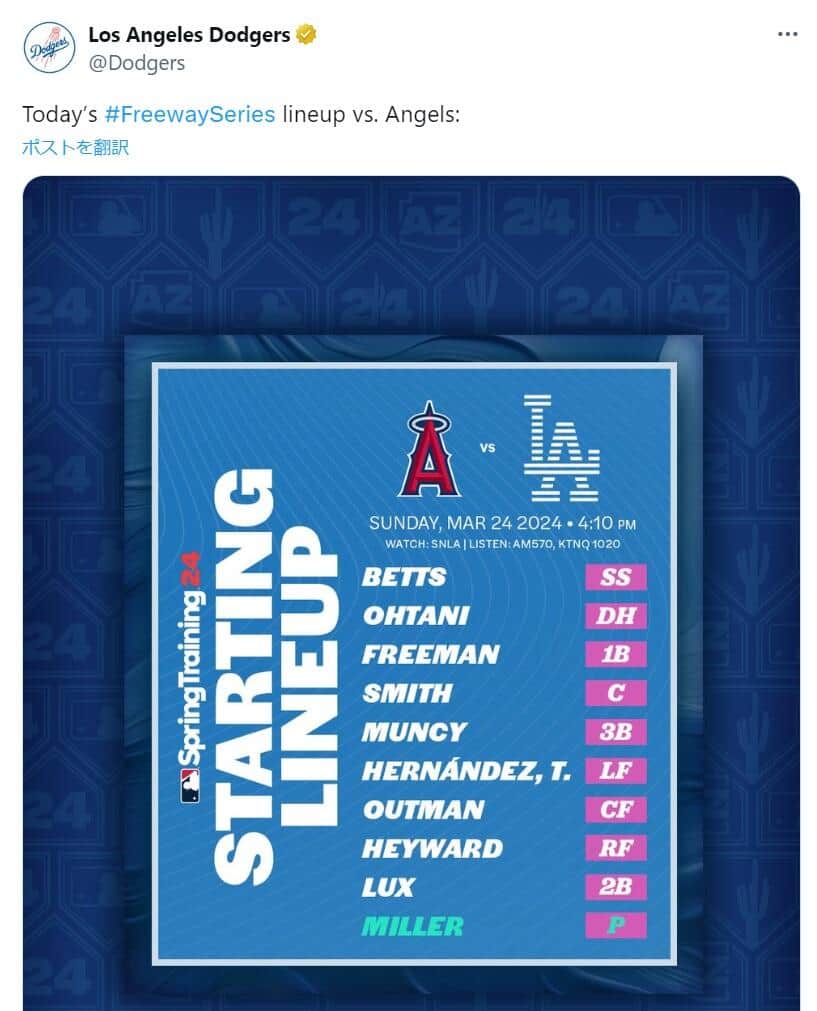Image resolution: width=817 pixels, height=1011 pixels.
Task: Click the BETTS name in the lineup
Action: 403,577
